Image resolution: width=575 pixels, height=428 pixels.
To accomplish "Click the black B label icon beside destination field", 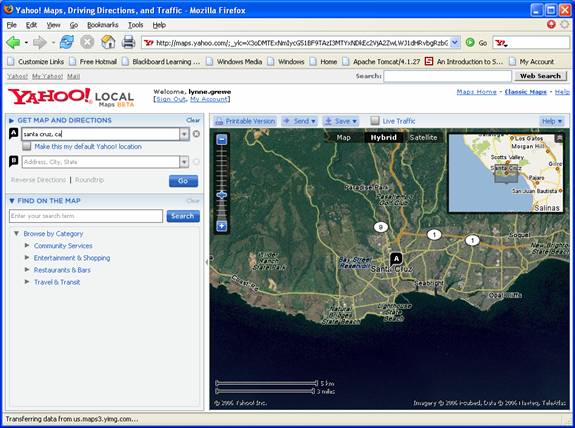I will click(x=13, y=161).
